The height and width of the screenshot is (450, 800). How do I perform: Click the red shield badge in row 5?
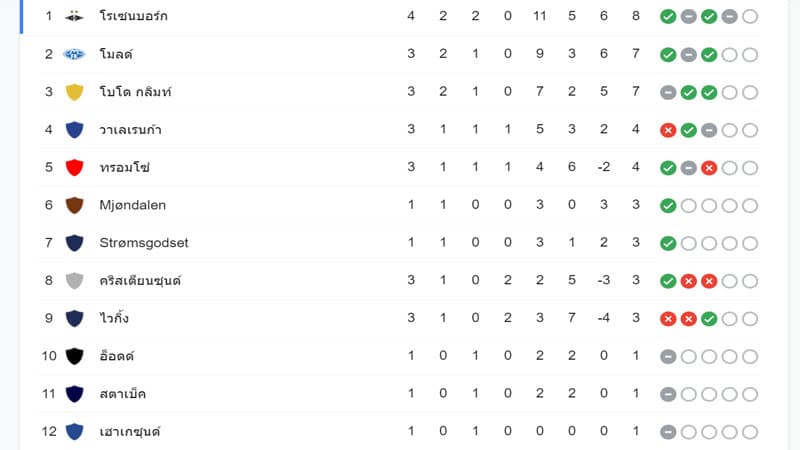click(x=74, y=167)
